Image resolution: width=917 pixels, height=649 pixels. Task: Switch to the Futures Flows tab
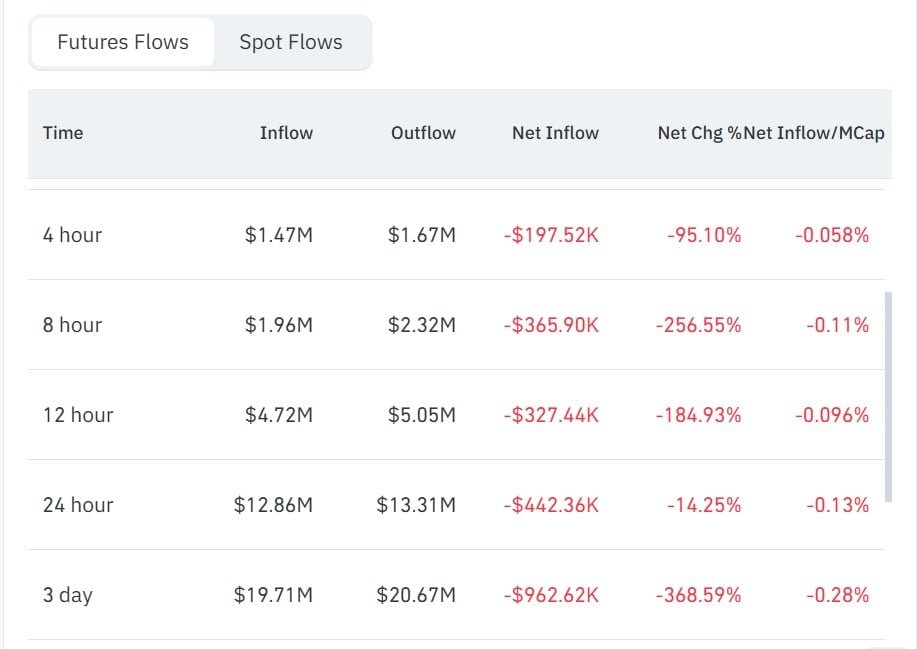[x=123, y=42]
